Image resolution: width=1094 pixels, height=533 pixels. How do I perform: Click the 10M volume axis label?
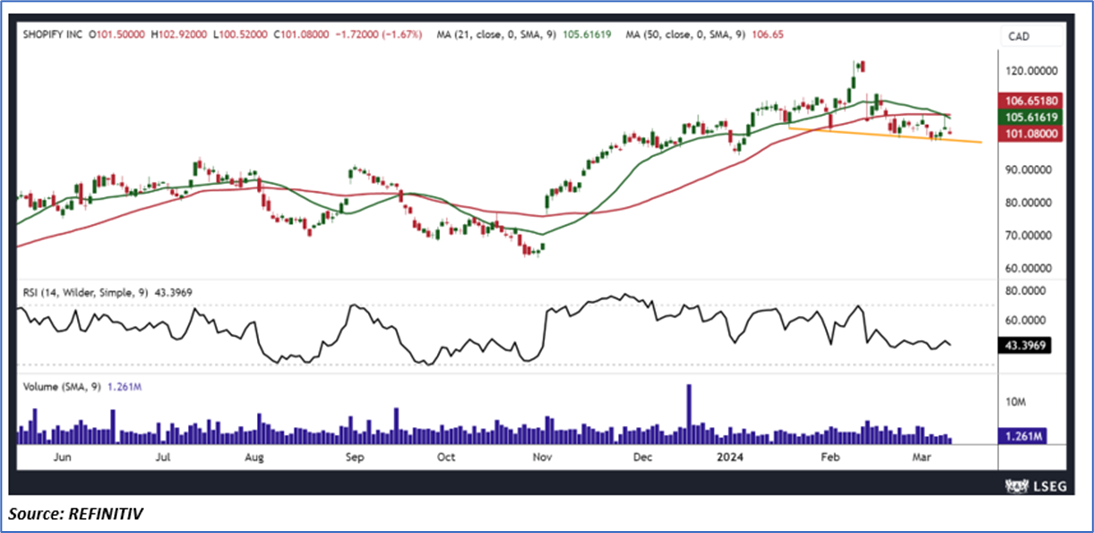pos(1015,402)
